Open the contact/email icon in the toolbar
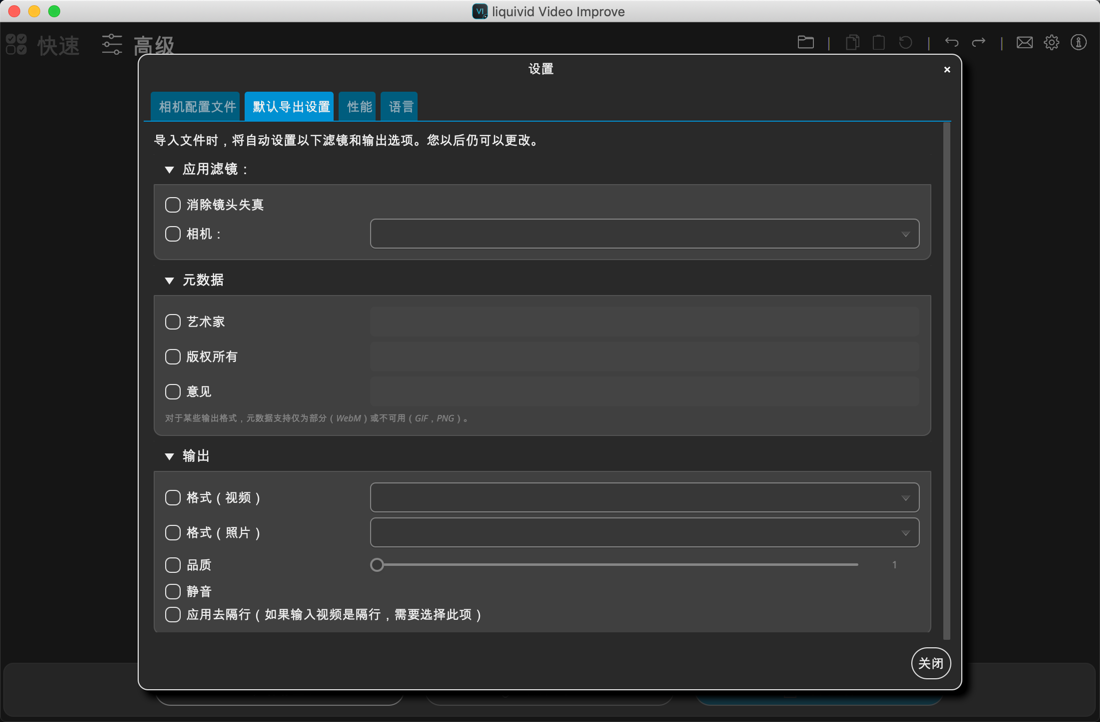 pyautogui.click(x=1024, y=42)
